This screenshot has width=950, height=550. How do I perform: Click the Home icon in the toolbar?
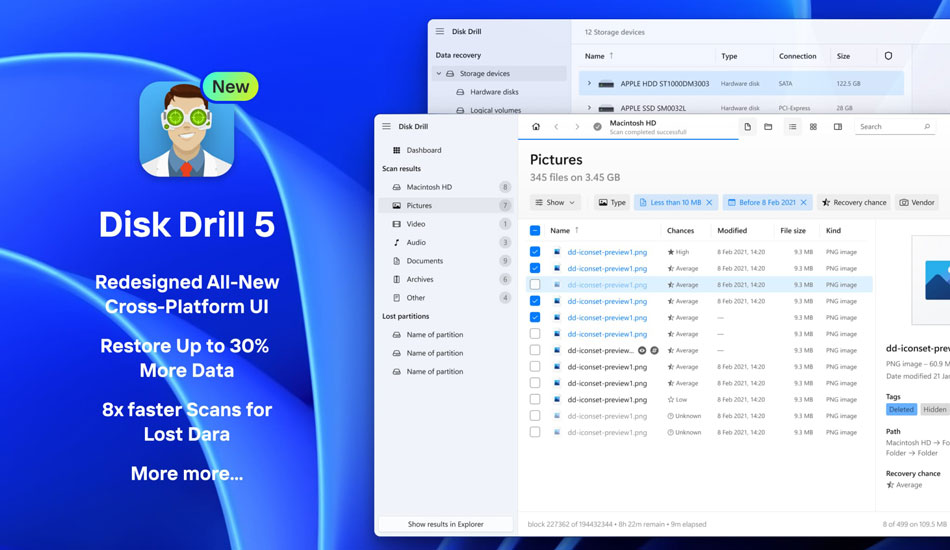536,127
